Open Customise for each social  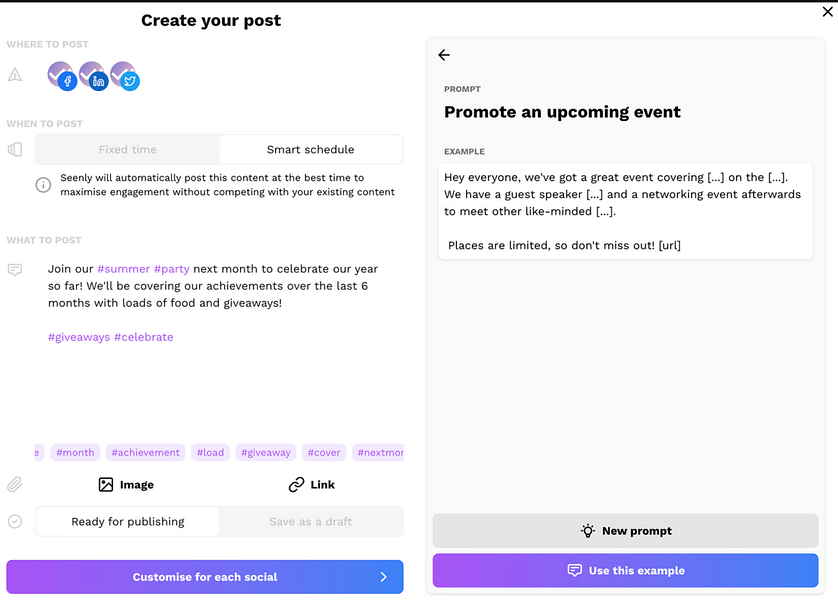point(205,577)
